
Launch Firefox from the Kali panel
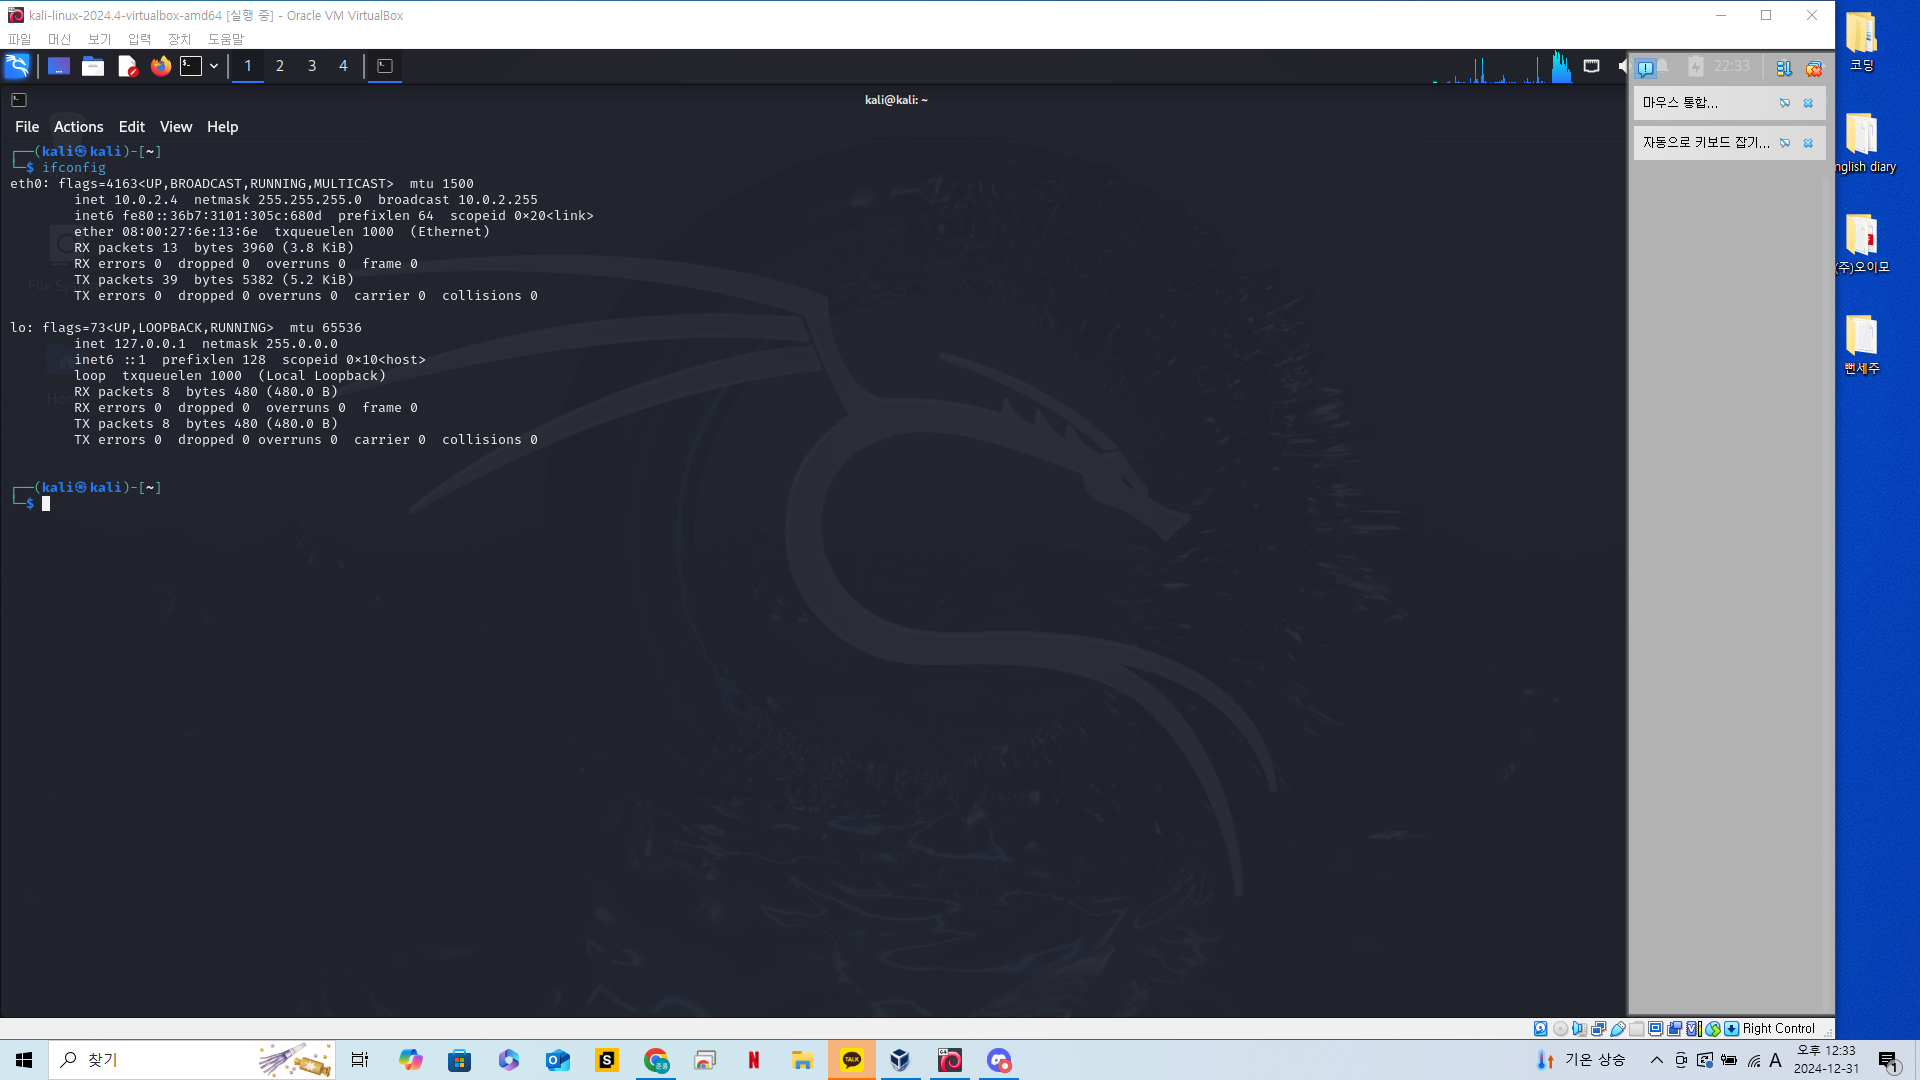click(160, 66)
